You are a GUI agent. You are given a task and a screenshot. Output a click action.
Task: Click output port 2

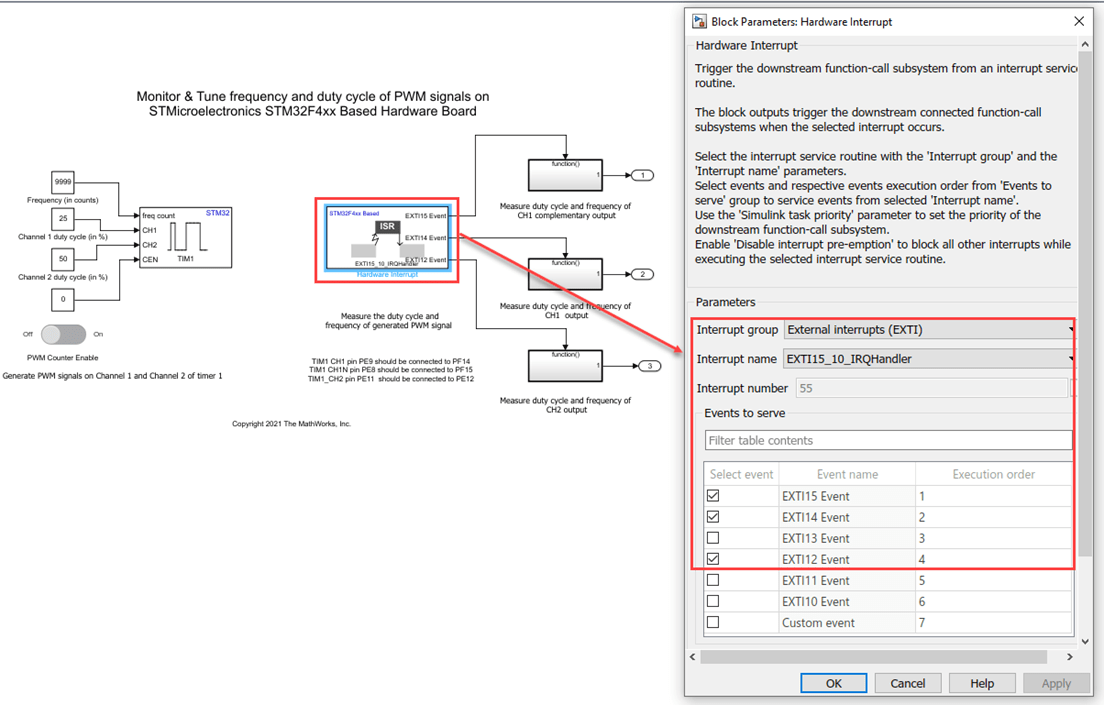[x=643, y=275]
